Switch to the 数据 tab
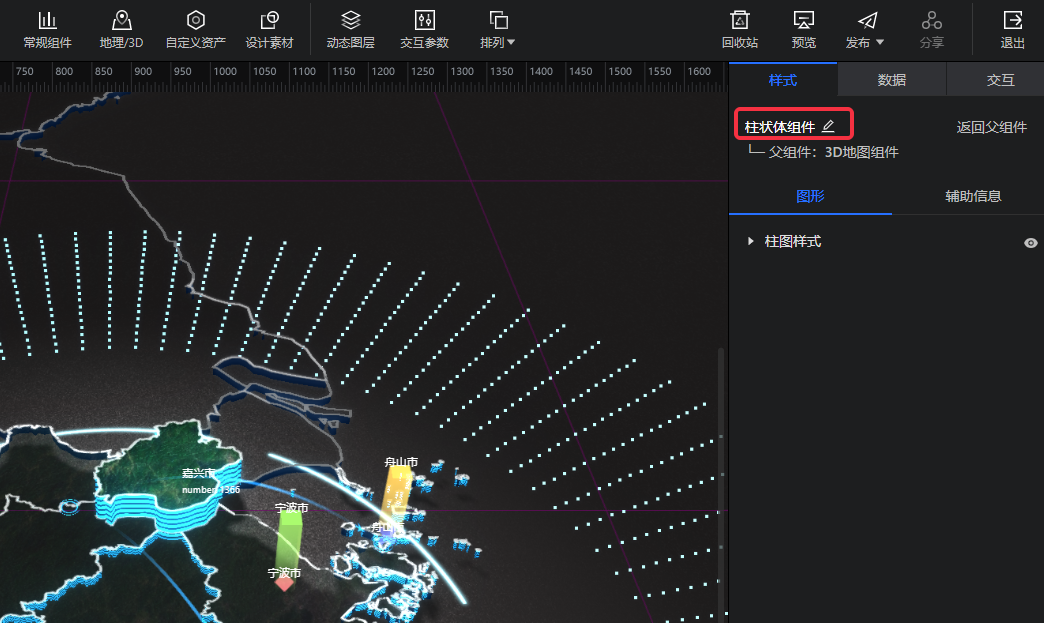The width and height of the screenshot is (1044, 623). 891,80
